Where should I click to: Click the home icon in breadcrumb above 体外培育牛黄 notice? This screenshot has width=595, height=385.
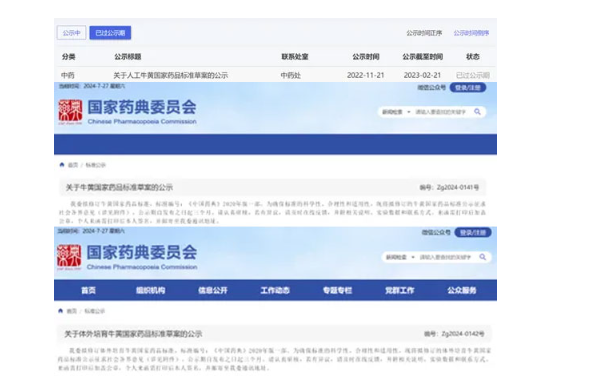[60, 311]
